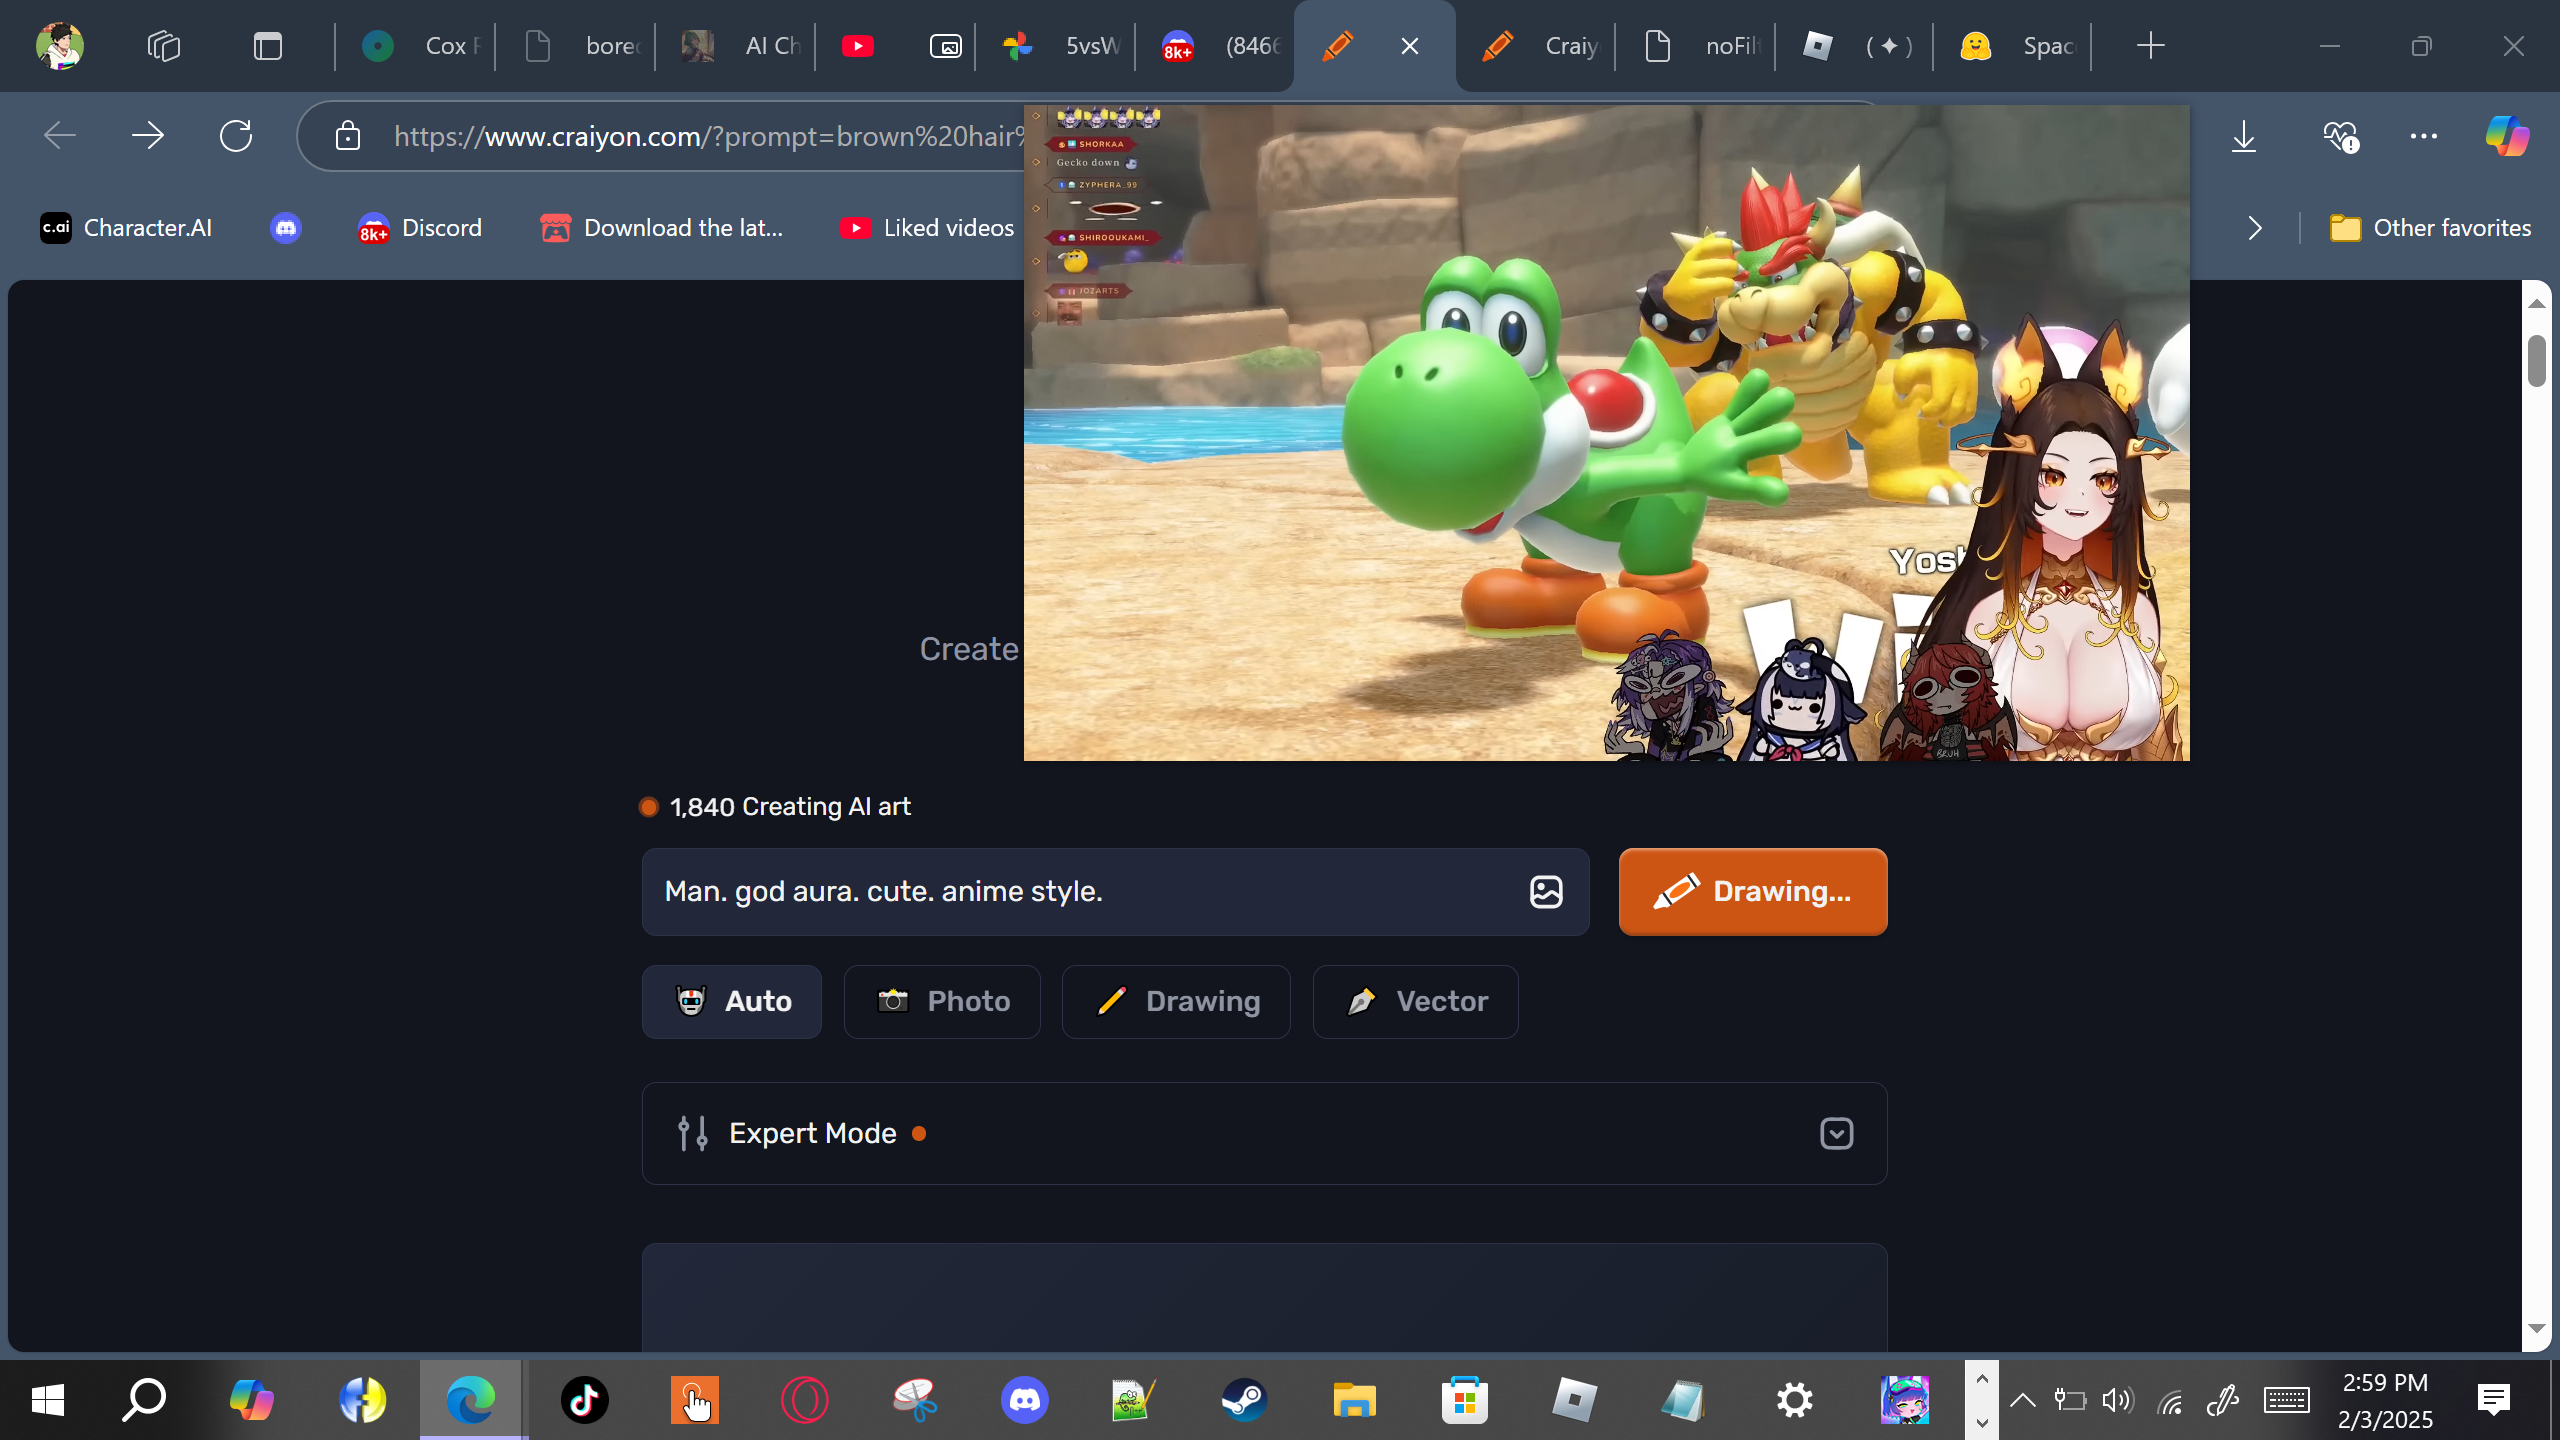Viewport: 2560px width, 1440px height.
Task: Click the scroll down arrow of page scrollbar
Action: tap(2537, 1328)
